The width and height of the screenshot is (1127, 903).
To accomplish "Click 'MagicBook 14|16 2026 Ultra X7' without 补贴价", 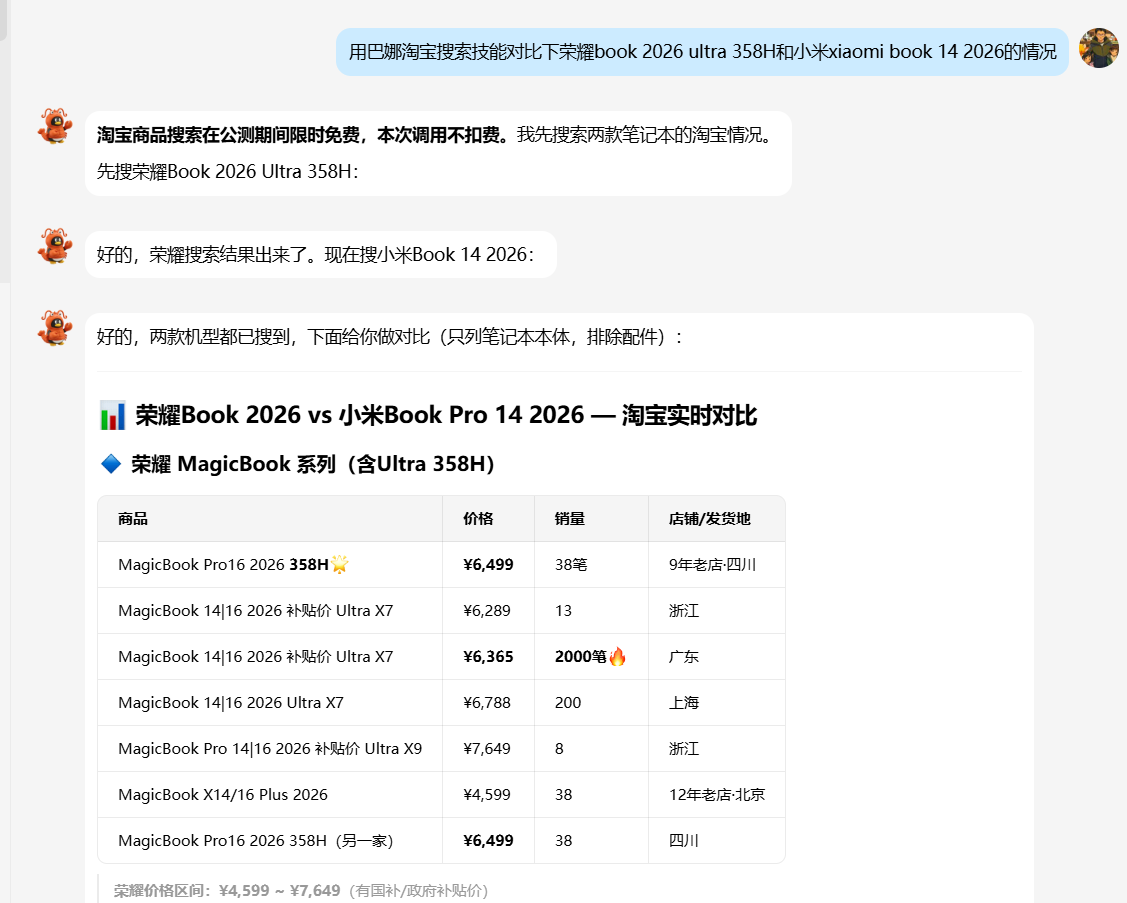I will (x=231, y=702).
